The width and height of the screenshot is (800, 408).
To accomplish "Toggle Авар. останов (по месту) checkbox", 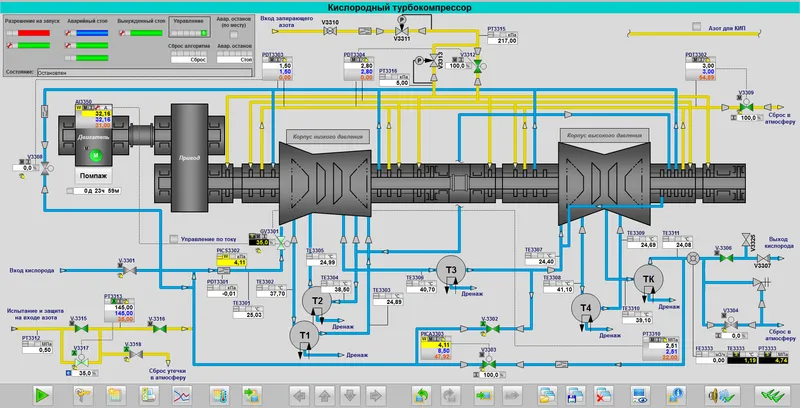I will (233, 35).
